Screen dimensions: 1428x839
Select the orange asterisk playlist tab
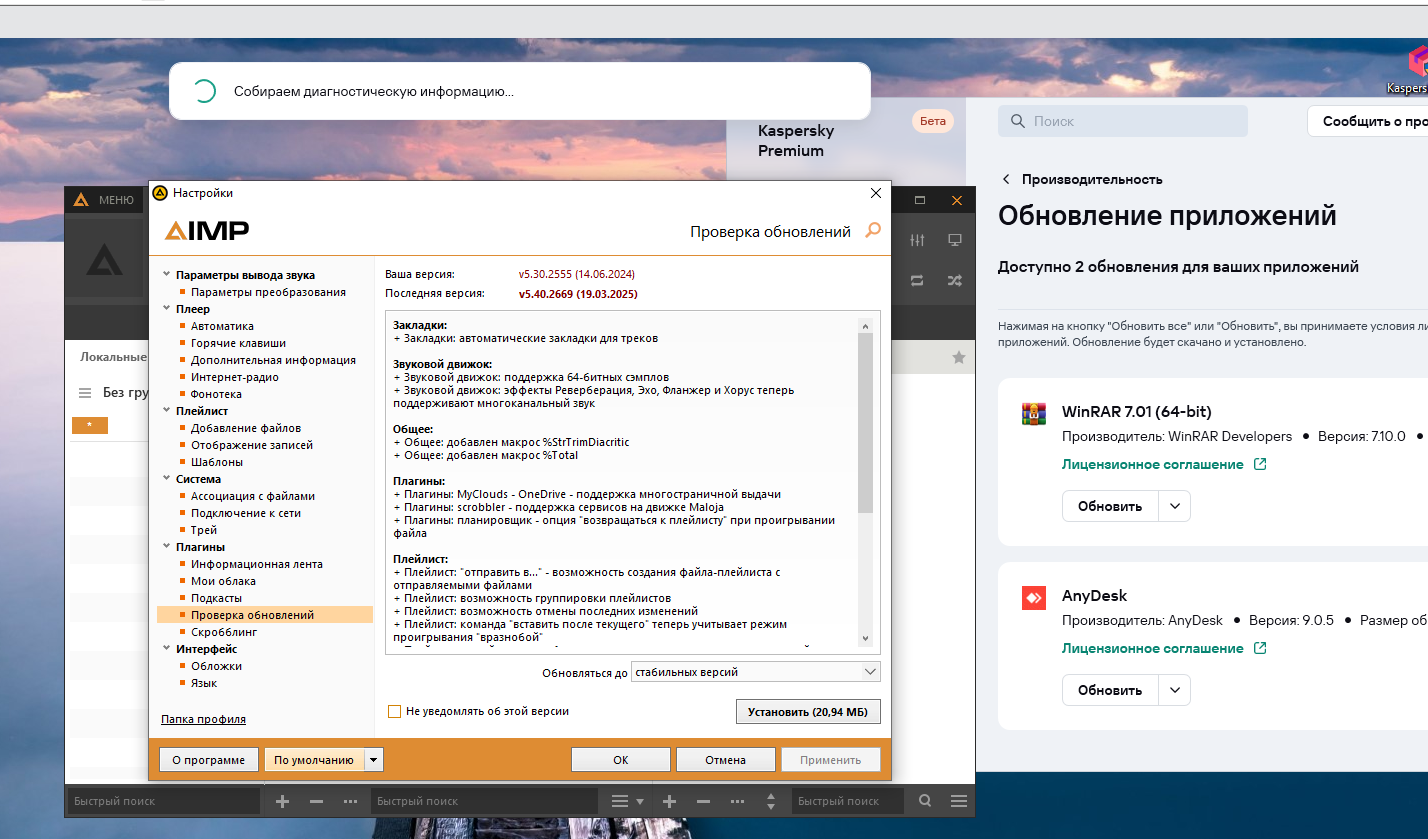click(x=89, y=425)
